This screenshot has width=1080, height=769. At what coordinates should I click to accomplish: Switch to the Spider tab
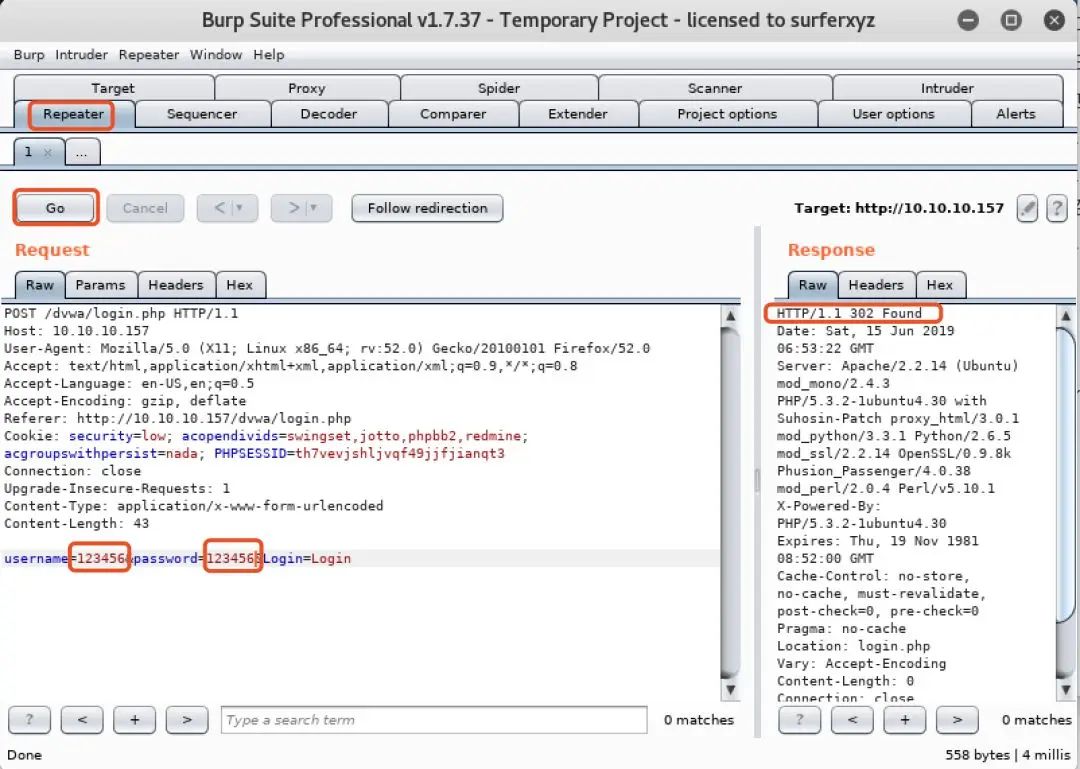point(499,88)
